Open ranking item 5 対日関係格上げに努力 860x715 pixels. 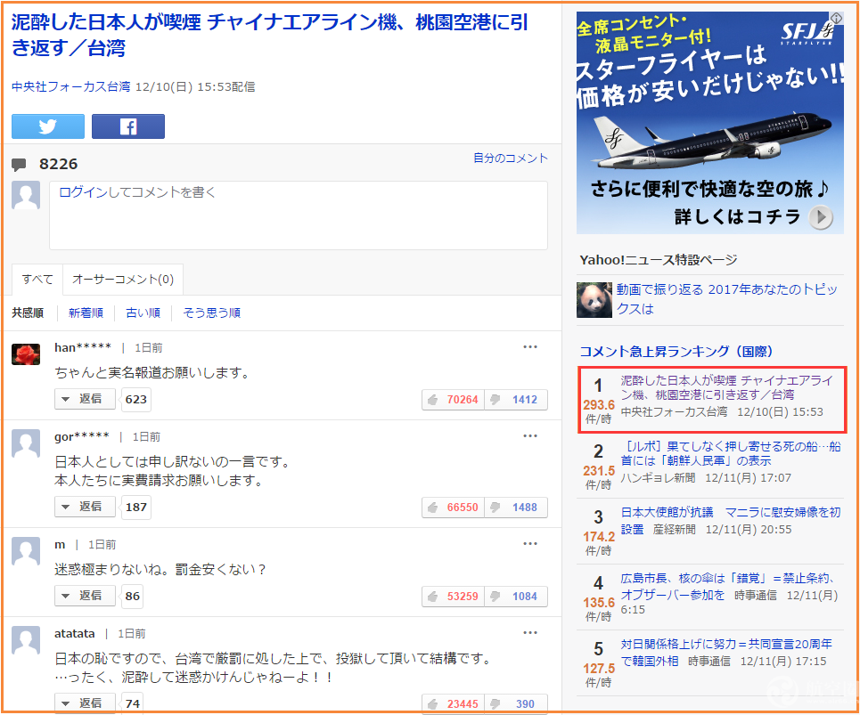click(x=726, y=651)
